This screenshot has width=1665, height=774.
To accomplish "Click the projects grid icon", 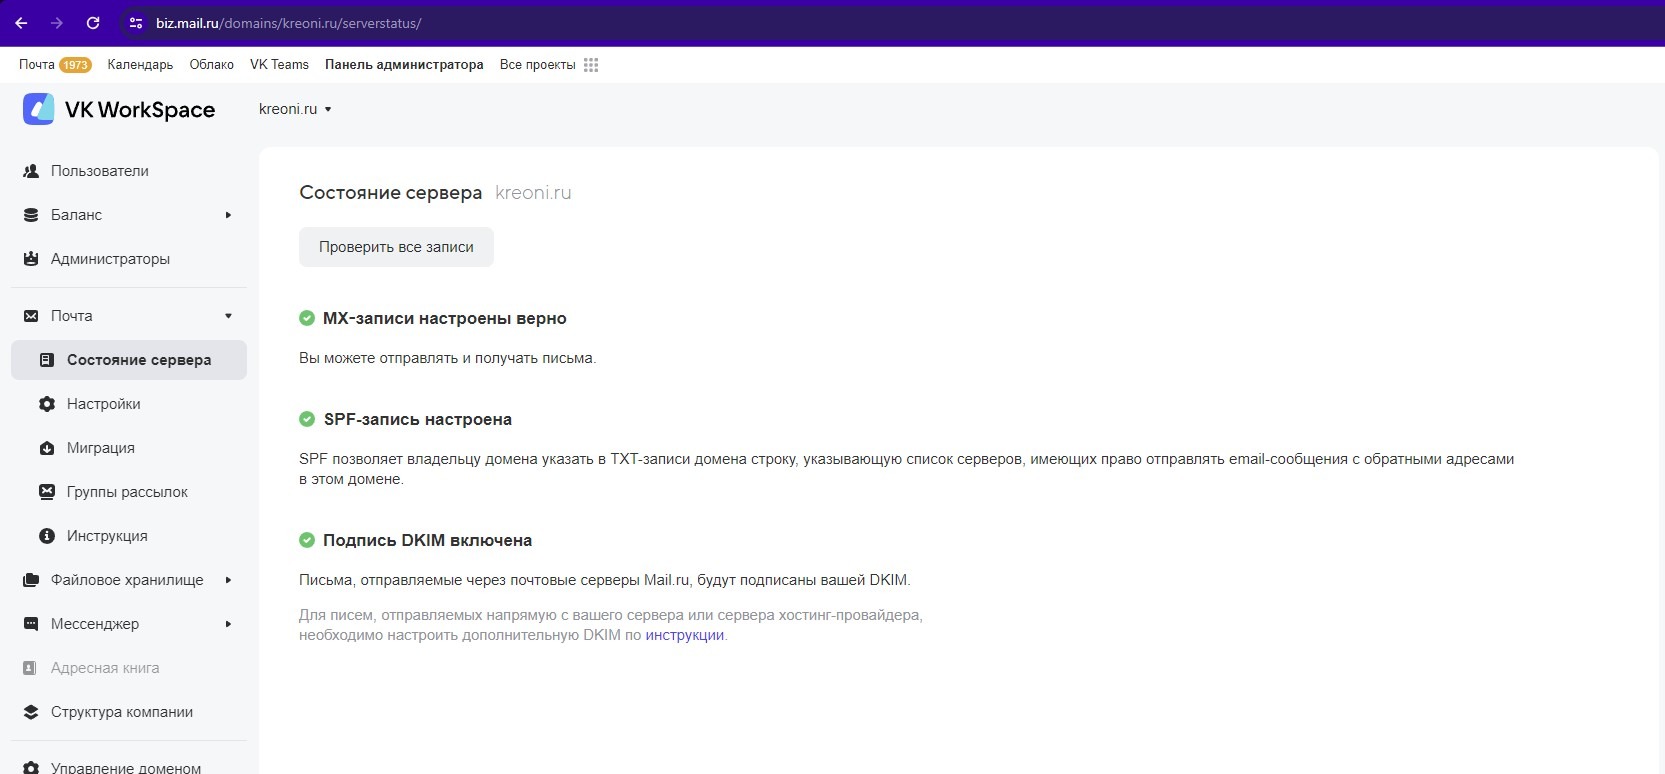I will click(591, 65).
